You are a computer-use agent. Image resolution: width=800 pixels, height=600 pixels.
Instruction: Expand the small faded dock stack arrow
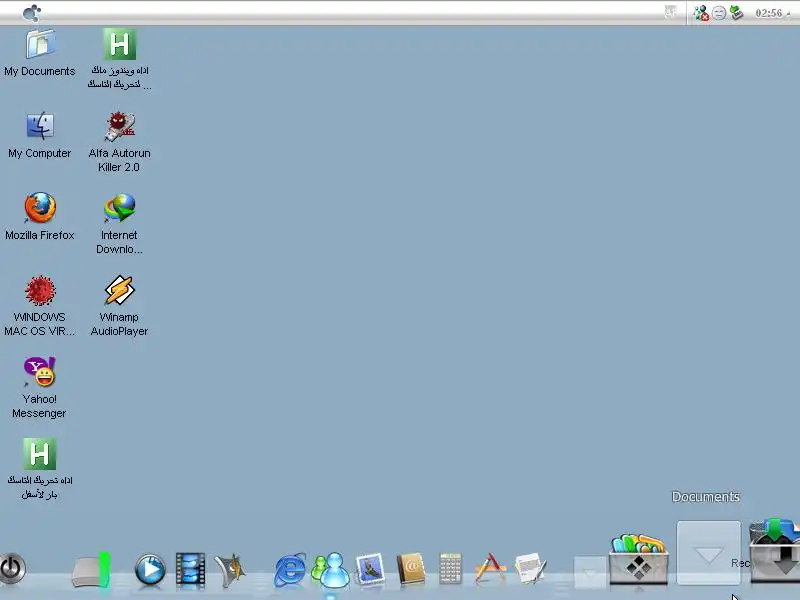tap(590, 572)
